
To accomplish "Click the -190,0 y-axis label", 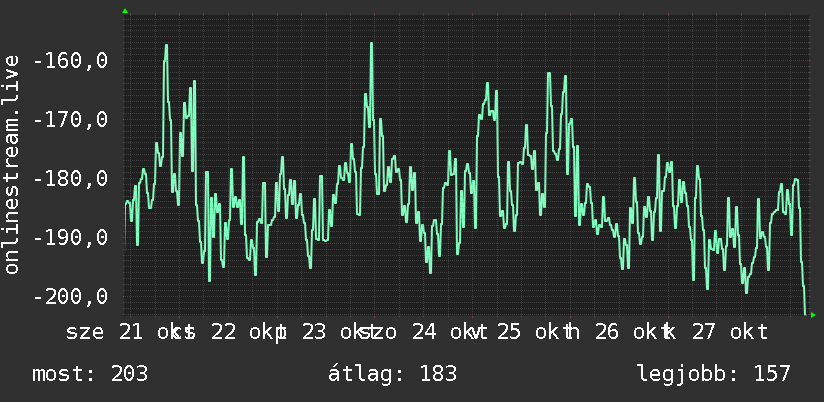I will (x=70, y=238).
